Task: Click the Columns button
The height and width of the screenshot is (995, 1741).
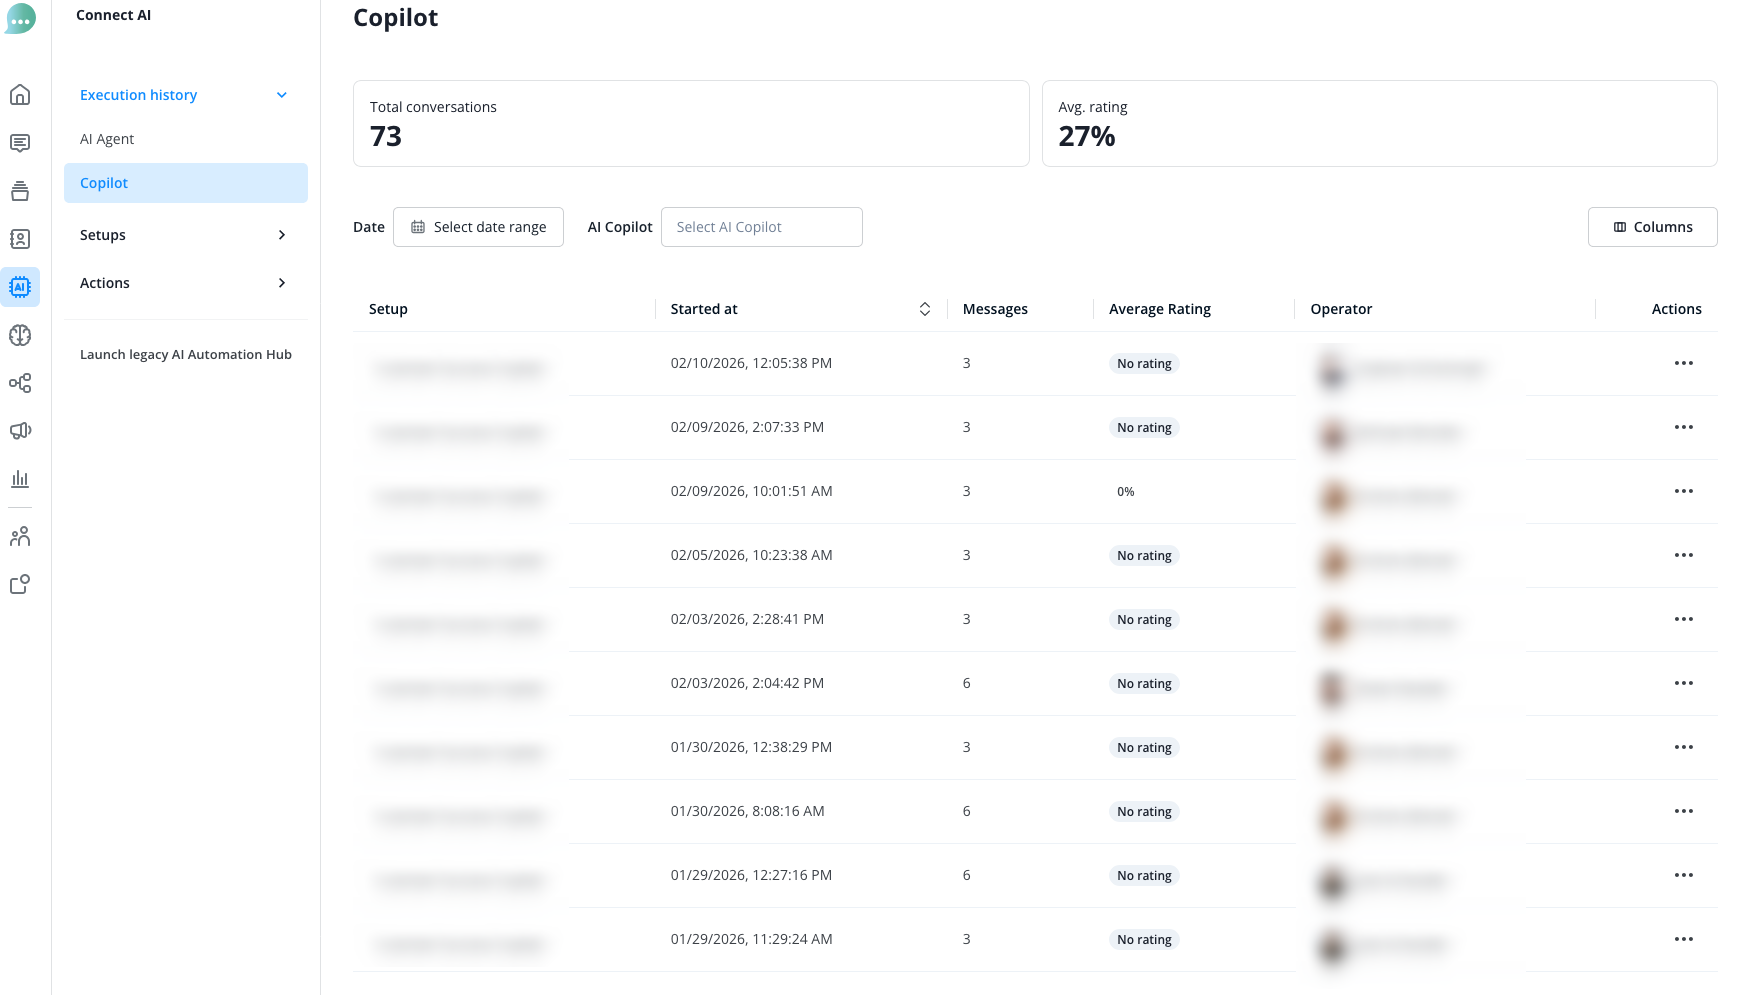Action: tap(1652, 227)
